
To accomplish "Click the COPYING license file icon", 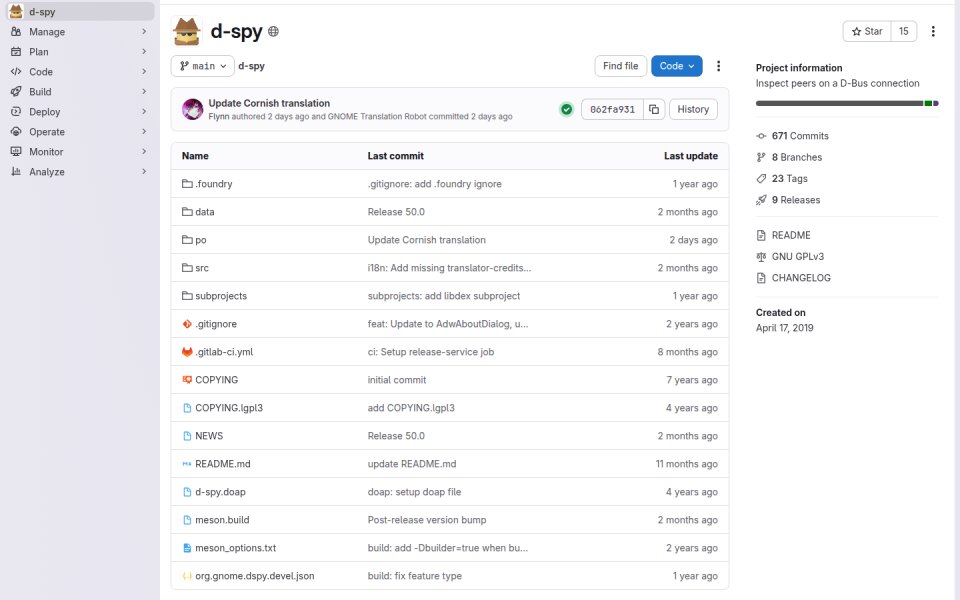I will click(x=187, y=380).
